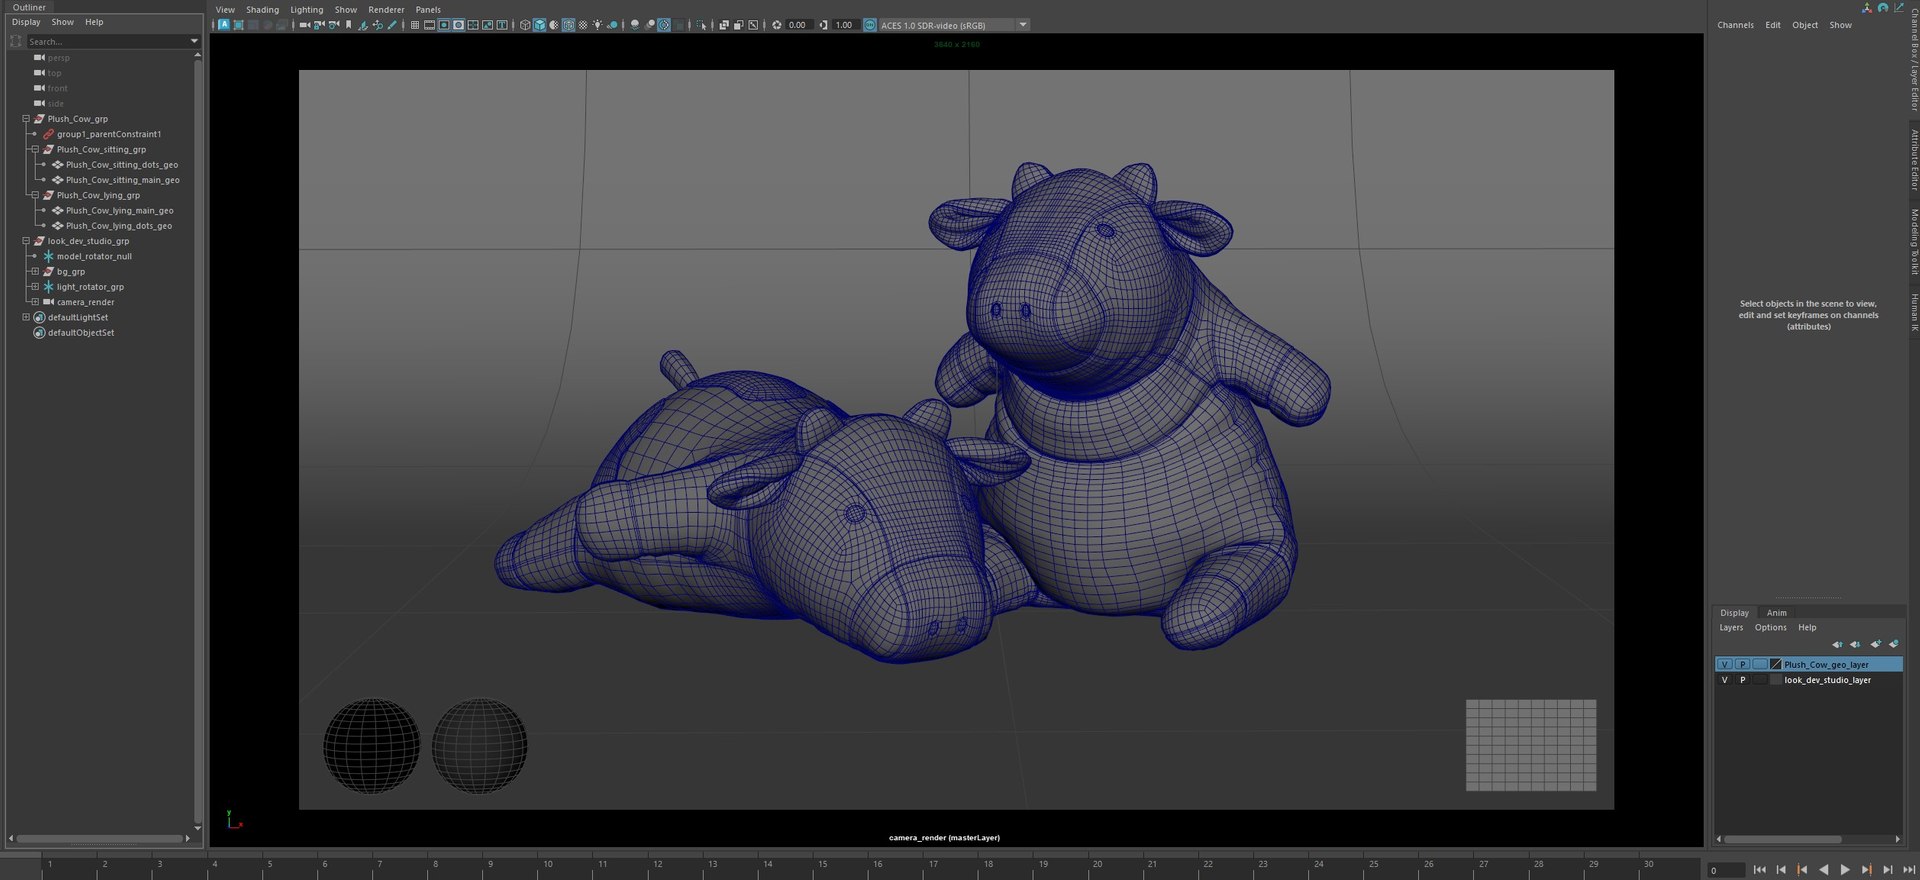Click the wireframe cube icon in toolbar
Viewport: 1920px width, 880px height.
(524, 25)
